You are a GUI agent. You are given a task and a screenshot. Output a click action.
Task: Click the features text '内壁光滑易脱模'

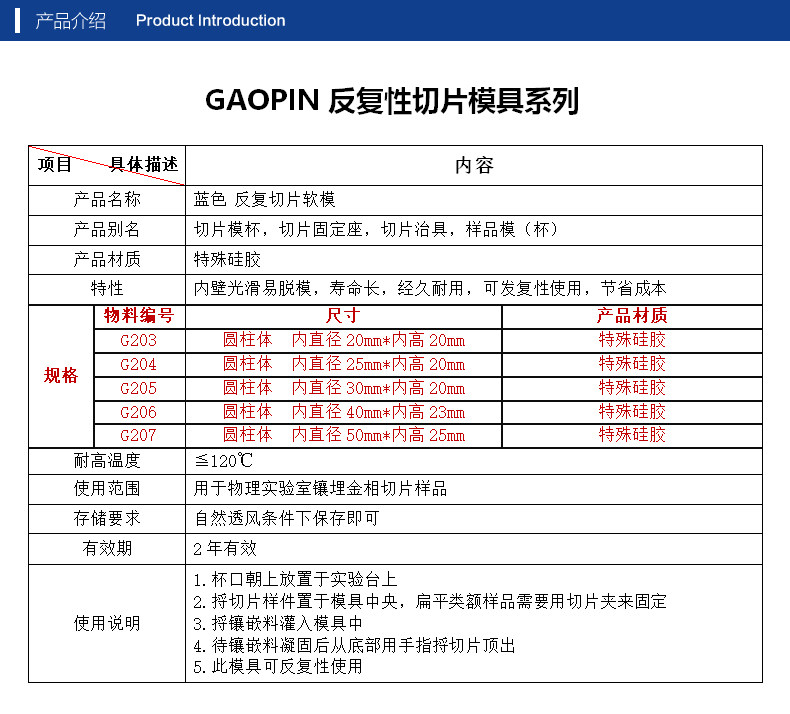click(x=430, y=289)
